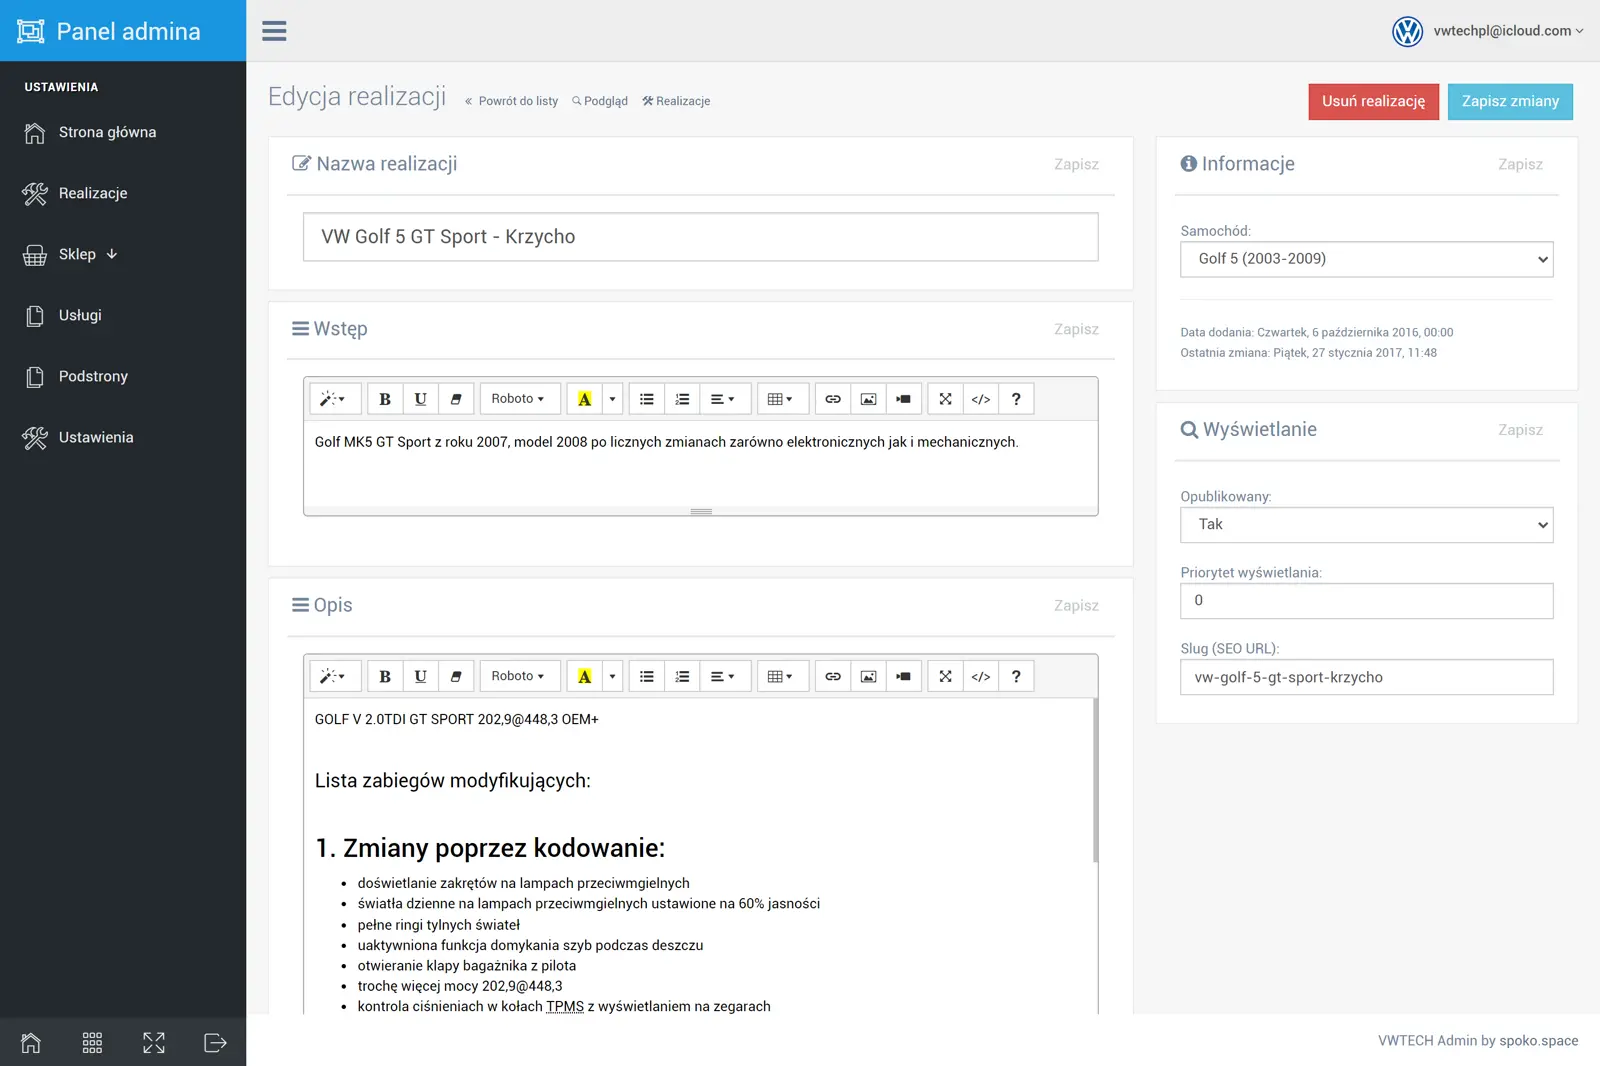Open the Samochód dropdown
Image resolution: width=1600 pixels, height=1066 pixels.
click(1366, 259)
